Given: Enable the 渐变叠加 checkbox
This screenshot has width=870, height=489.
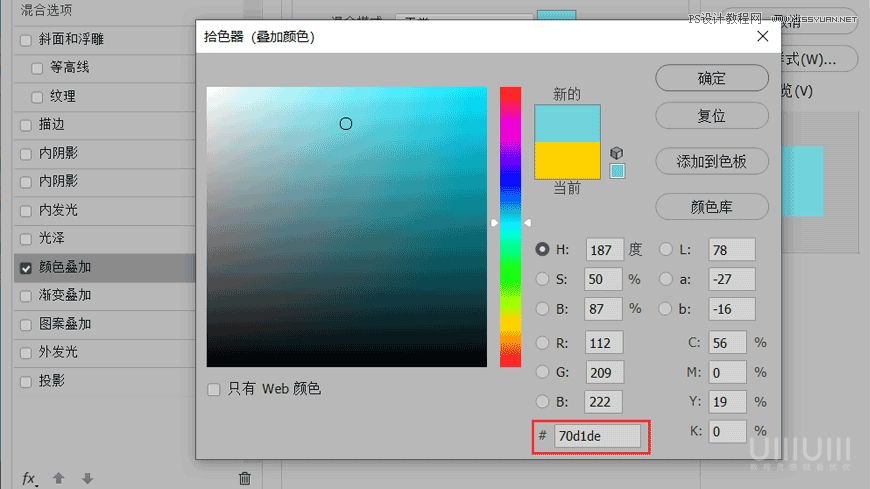Looking at the screenshot, I should [x=26, y=296].
